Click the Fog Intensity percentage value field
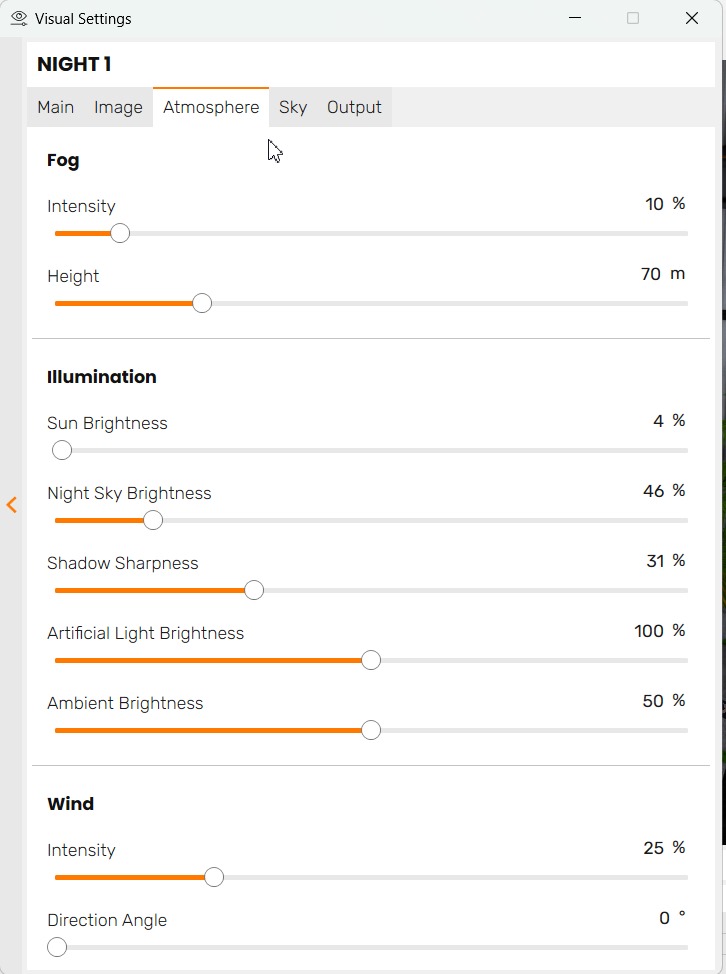726x974 pixels. click(x=654, y=204)
